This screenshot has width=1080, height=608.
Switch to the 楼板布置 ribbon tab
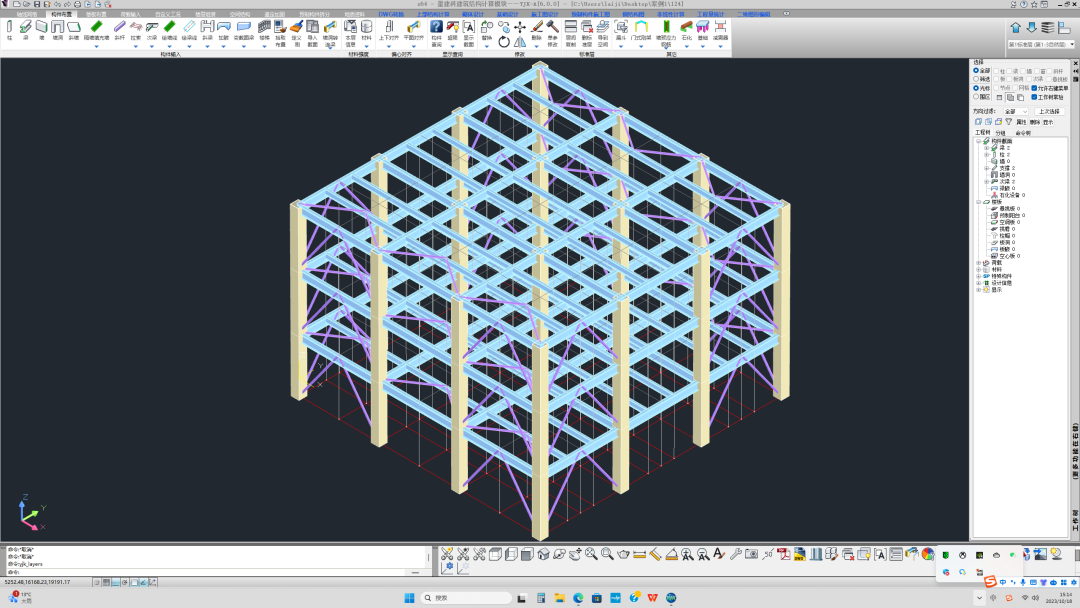(96, 14)
